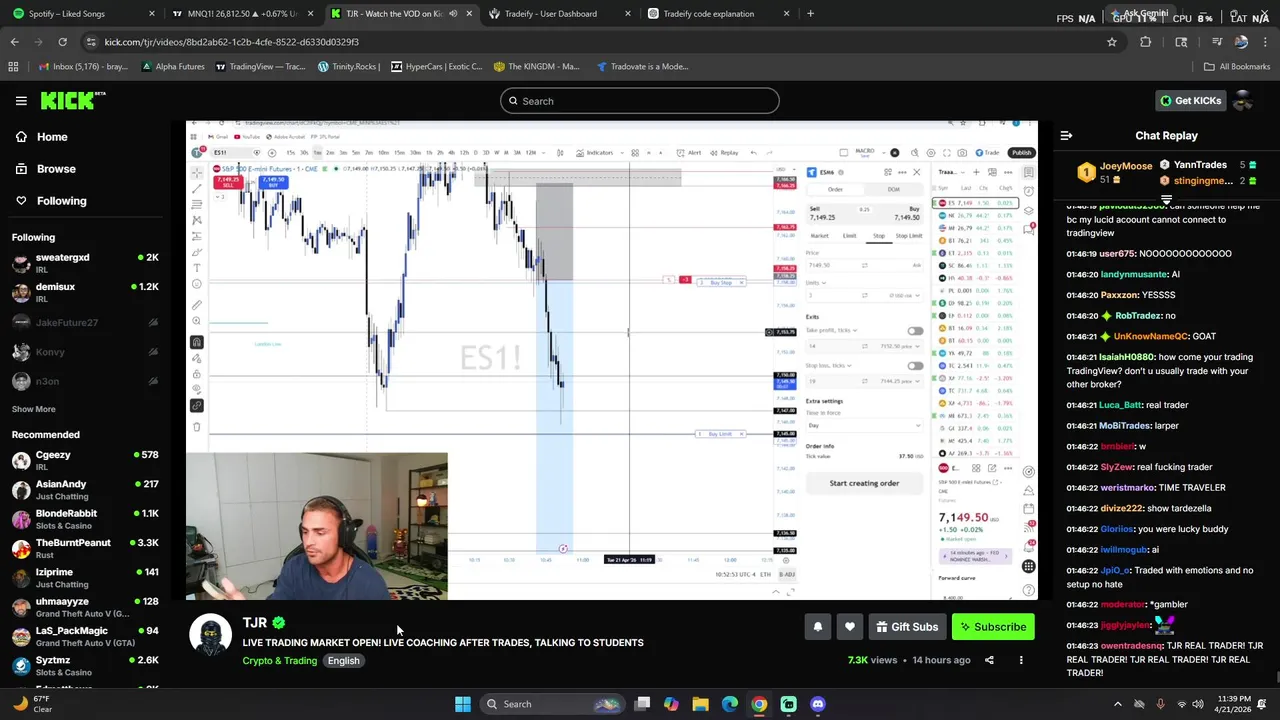The image size is (1280, 720).
Task: Open the Chrome apps grid in bookmarks bar
Action: [13, 67]
